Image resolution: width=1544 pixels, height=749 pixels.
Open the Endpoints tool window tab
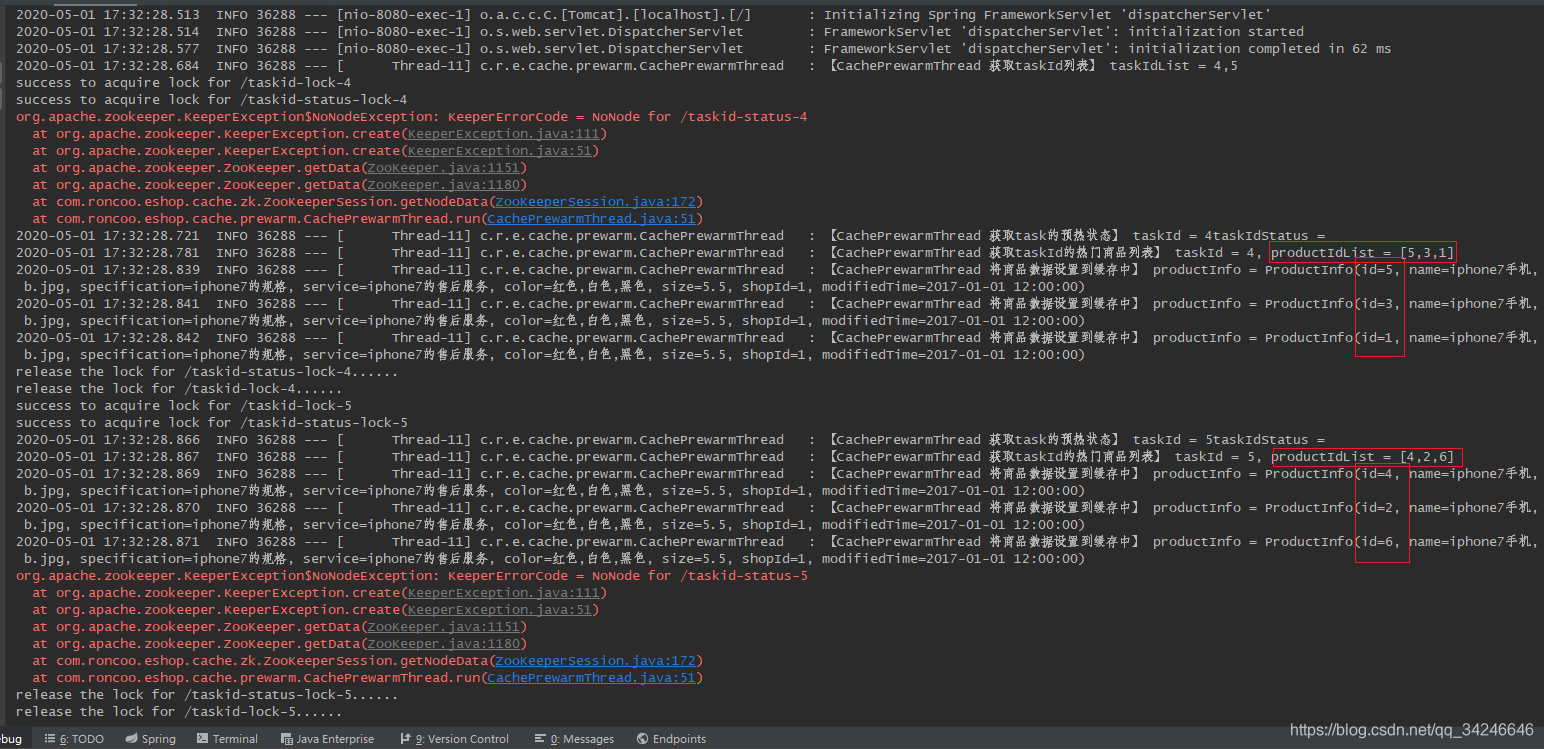point(671,739)
